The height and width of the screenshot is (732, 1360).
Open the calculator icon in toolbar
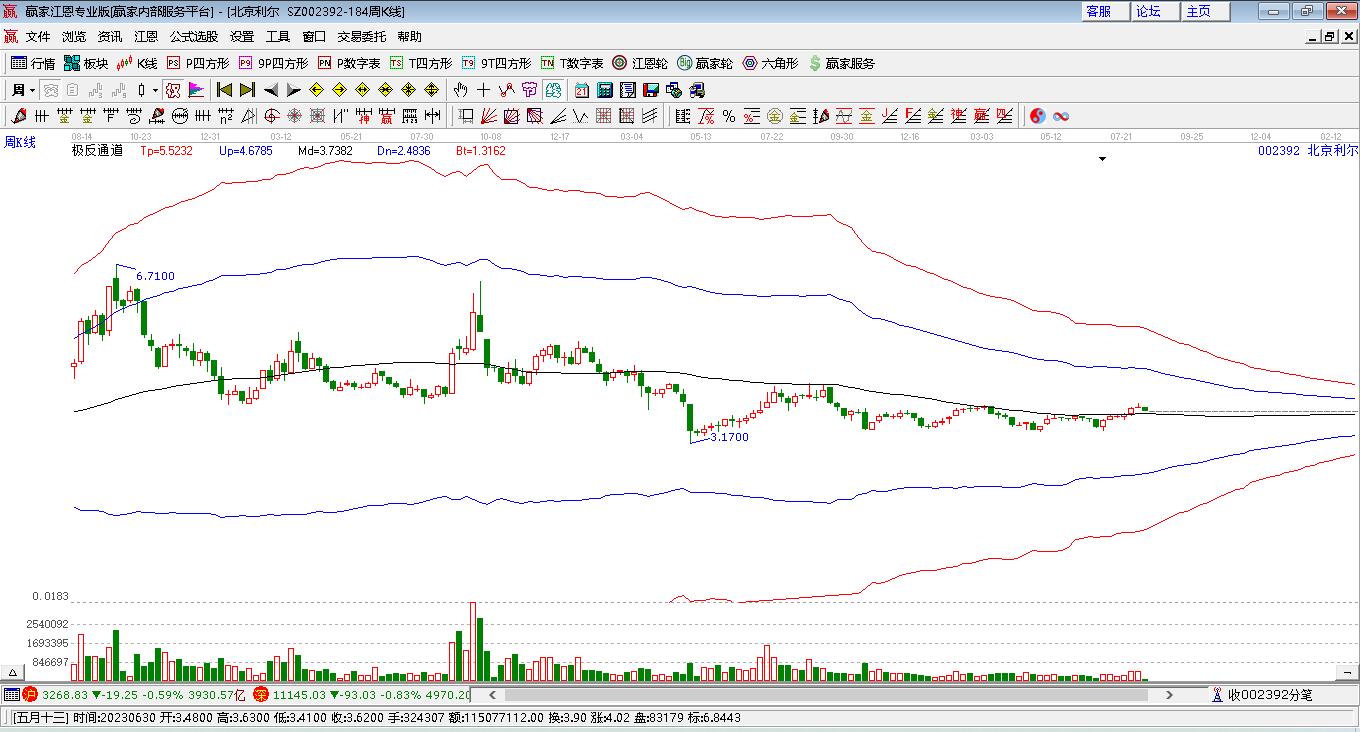[604, 90]
